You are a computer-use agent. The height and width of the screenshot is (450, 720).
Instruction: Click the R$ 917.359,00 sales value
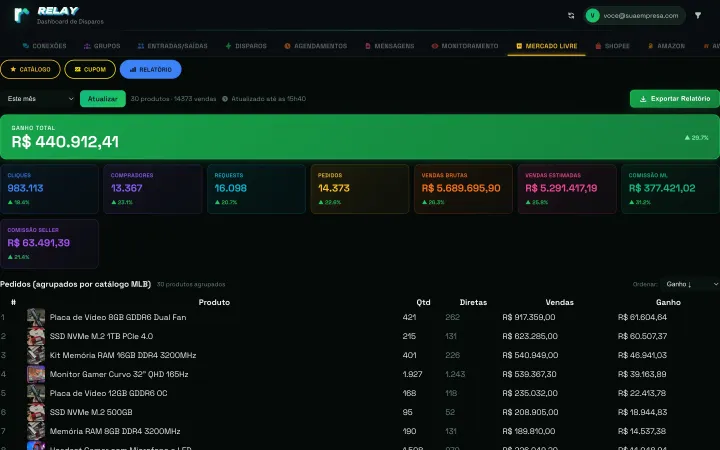(x=529, y=317)
